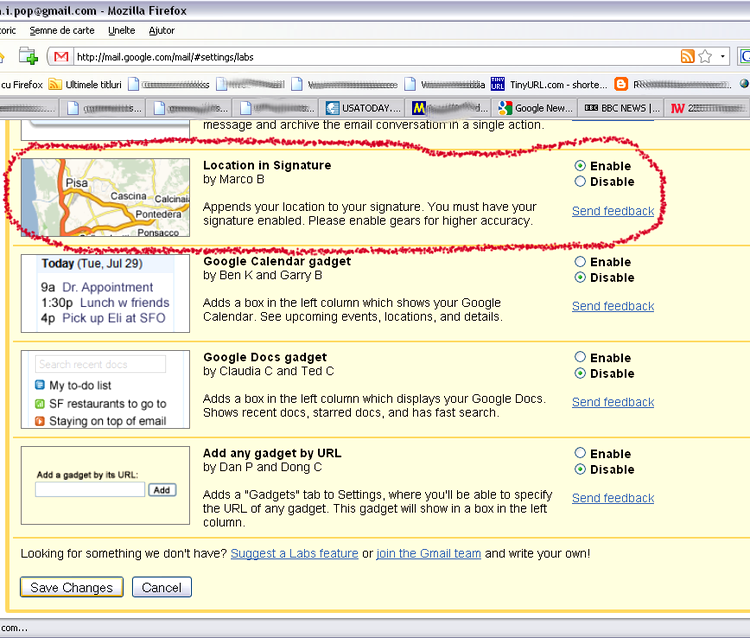Click the Google Calendar gadget preview thumbnail

(105, 293)
